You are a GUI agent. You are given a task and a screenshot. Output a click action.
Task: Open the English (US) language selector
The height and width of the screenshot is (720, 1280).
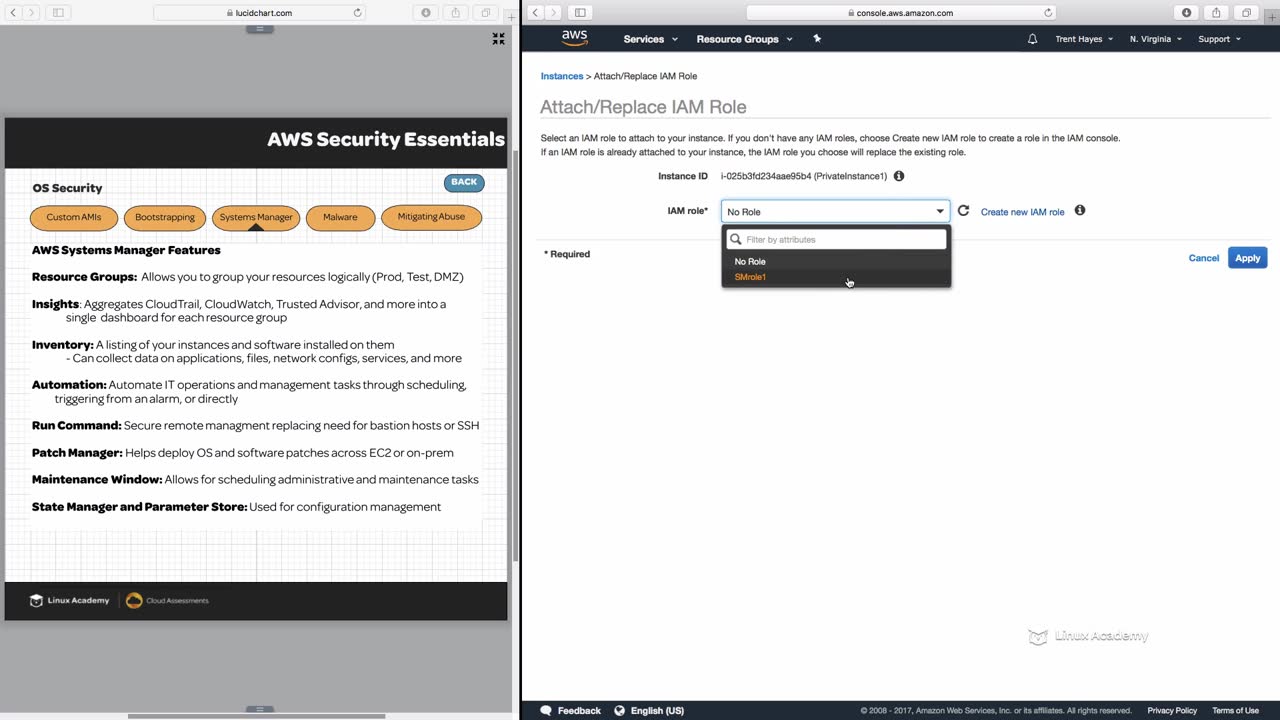click(x=649, y=711)
